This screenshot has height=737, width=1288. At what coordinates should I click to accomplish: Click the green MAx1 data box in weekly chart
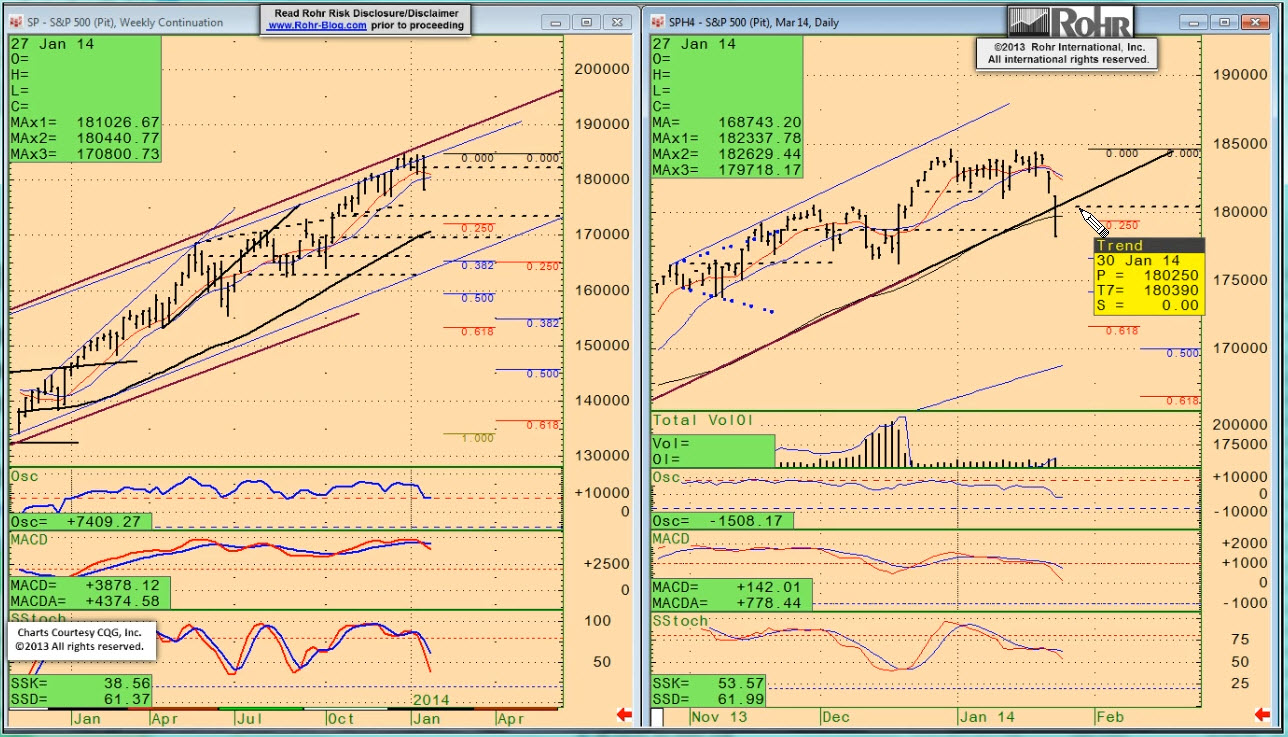pyautogui.click(x=85, y=122)
